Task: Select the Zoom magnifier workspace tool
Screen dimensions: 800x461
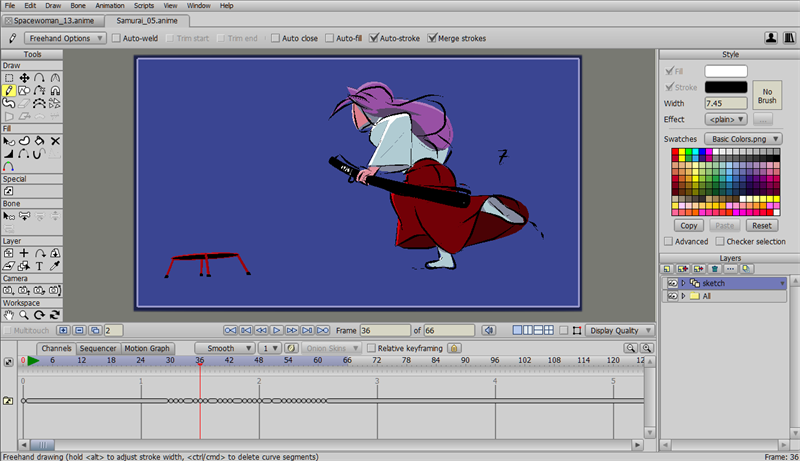Action: (24, 315)
